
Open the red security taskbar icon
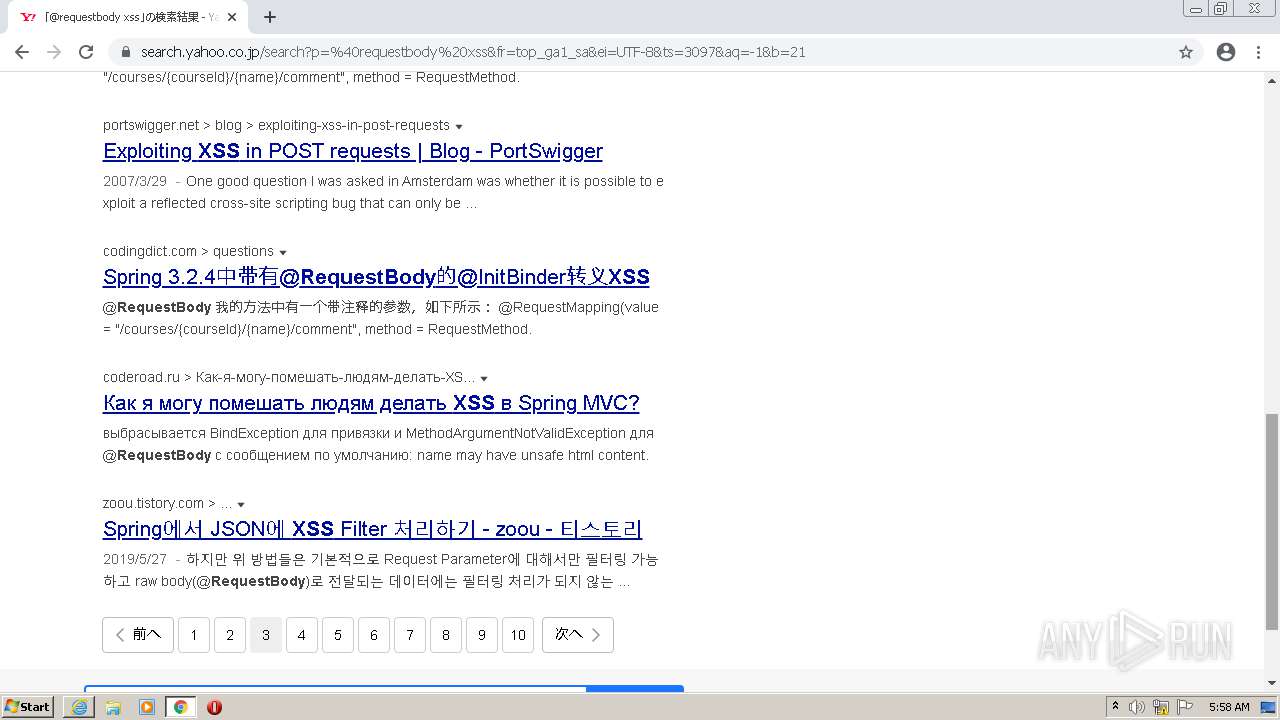(x=214, y=707)
